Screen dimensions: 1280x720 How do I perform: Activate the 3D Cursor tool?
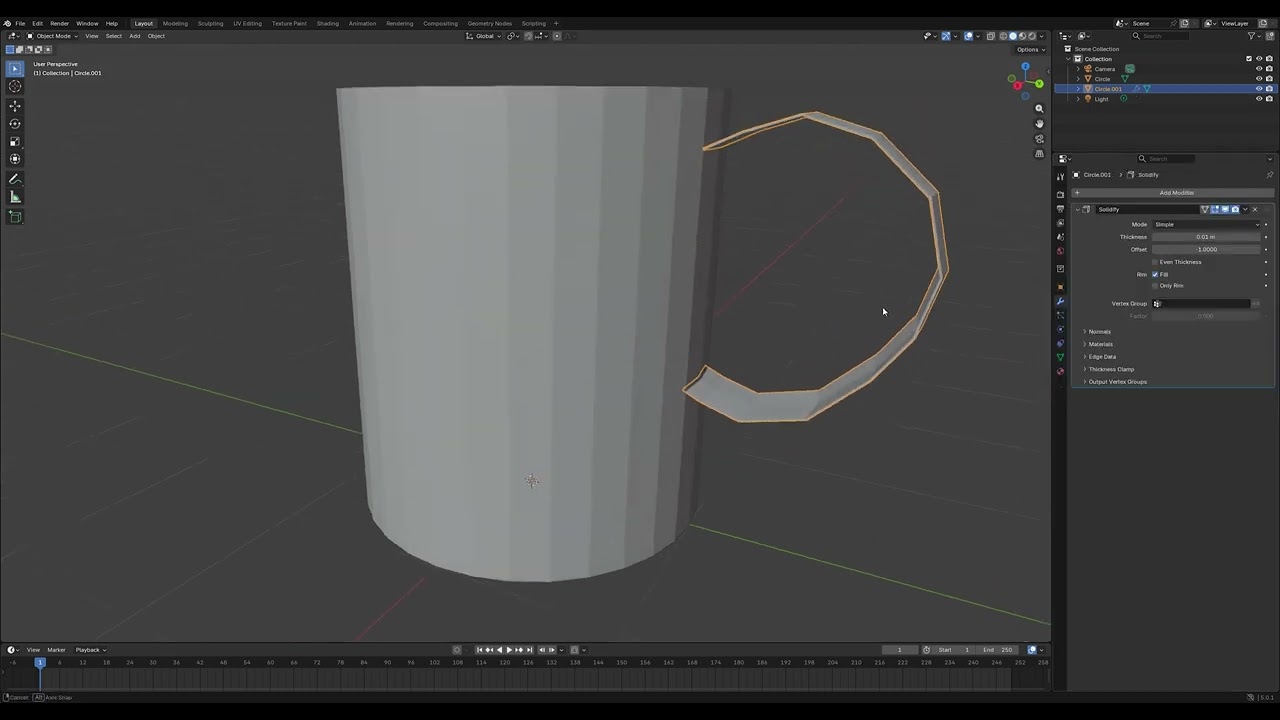[x=15, y=86]
